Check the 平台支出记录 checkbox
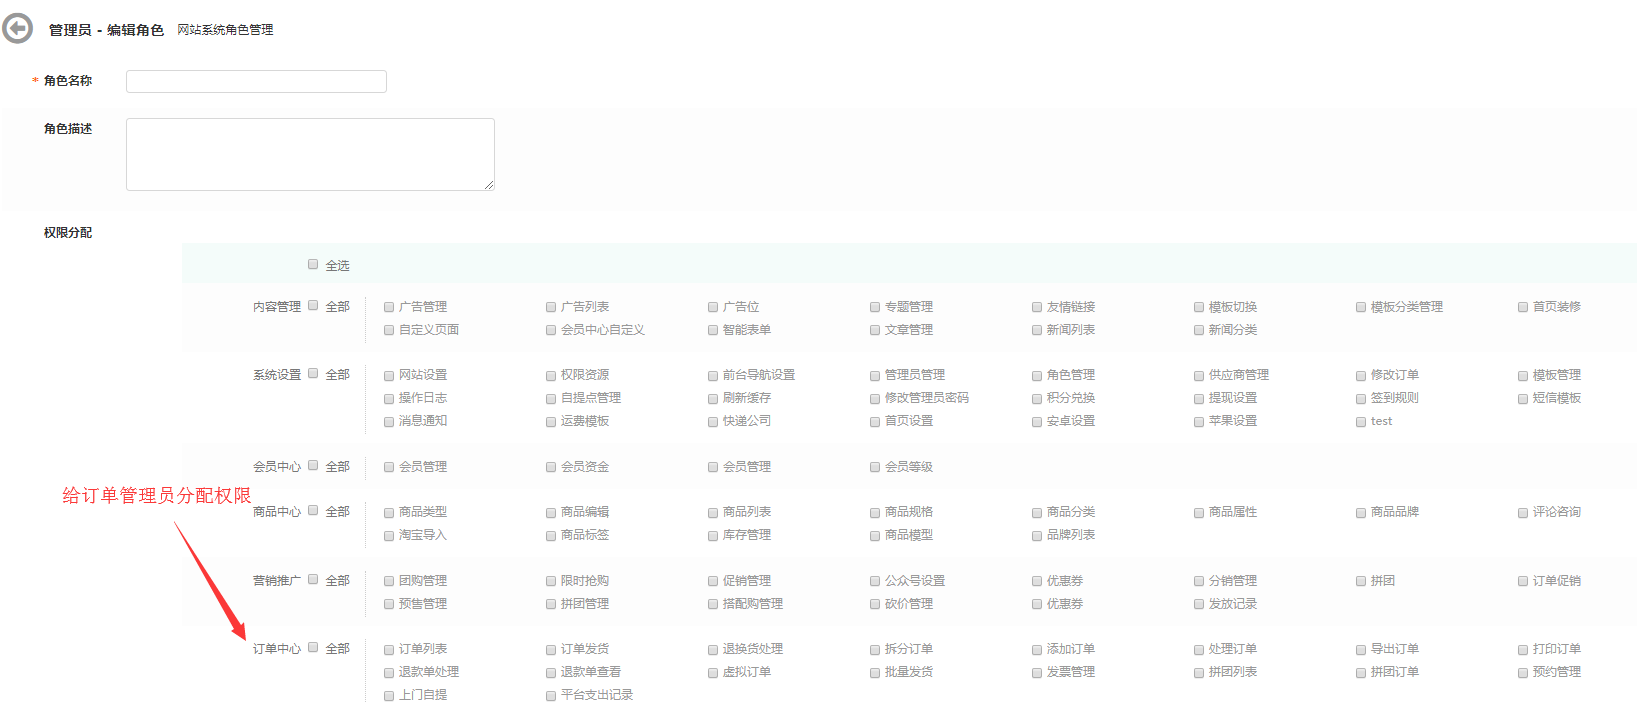1637x703 pixels. pyautogui.click(x=551, y=696)
